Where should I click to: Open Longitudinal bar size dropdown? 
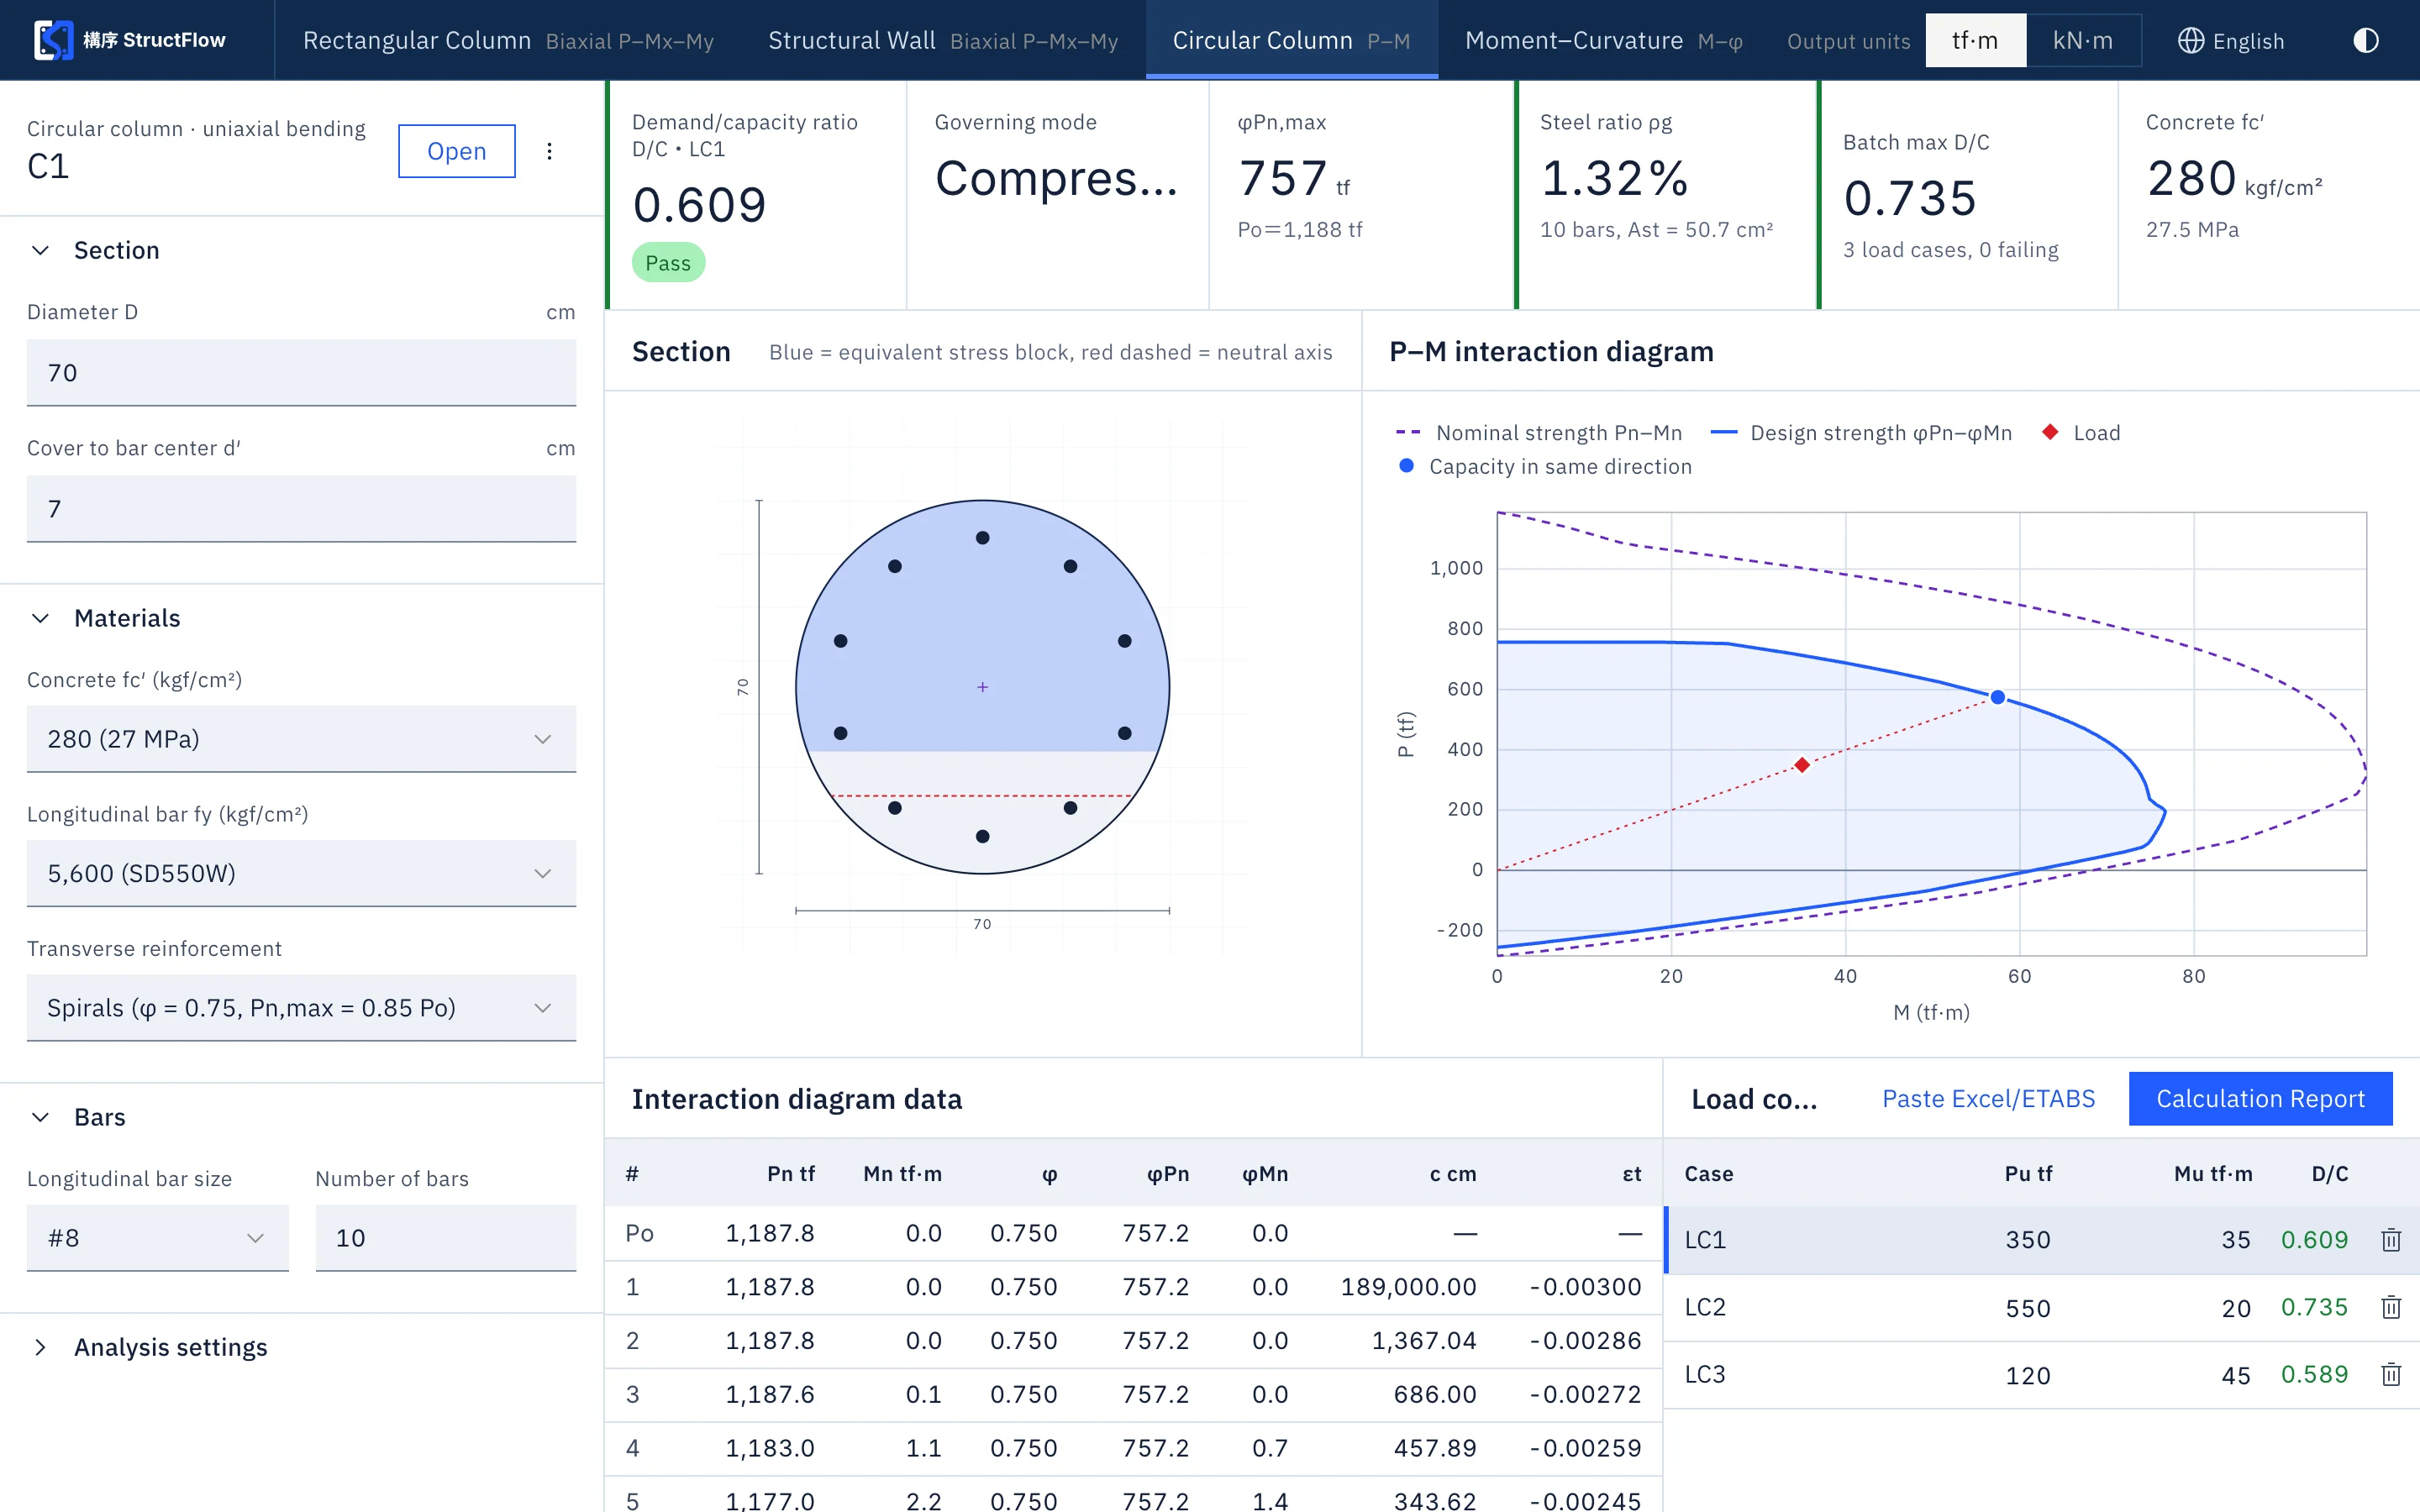coord(158,1238)
